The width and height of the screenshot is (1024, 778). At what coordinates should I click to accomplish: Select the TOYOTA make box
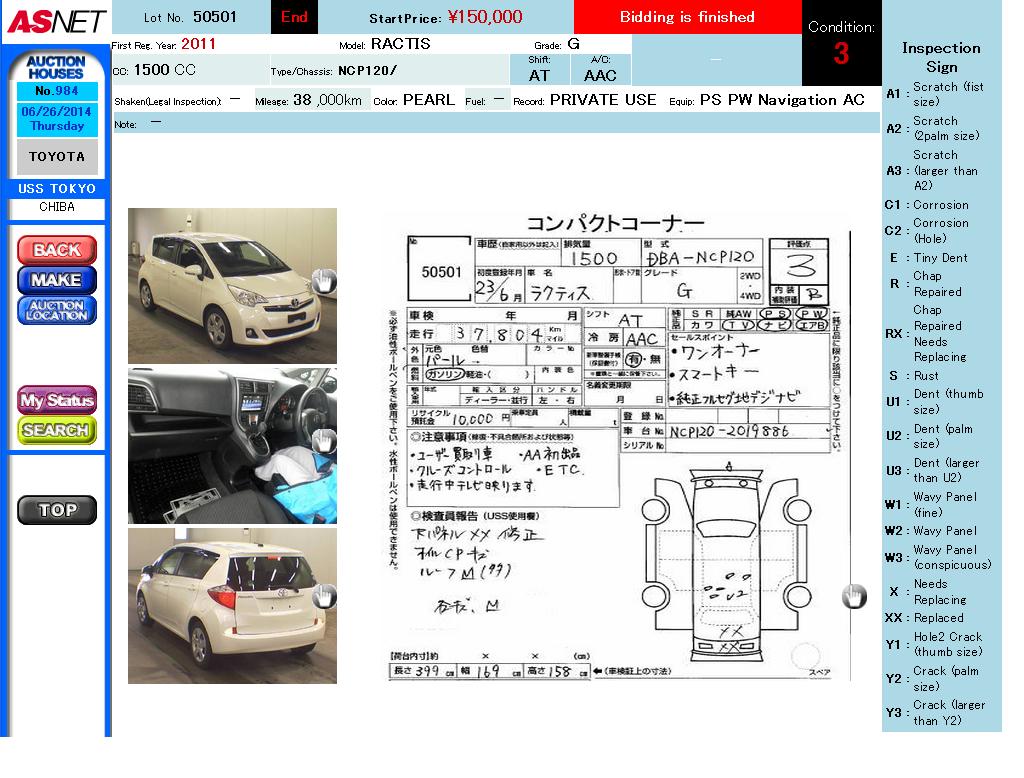(x=57, y=157)
